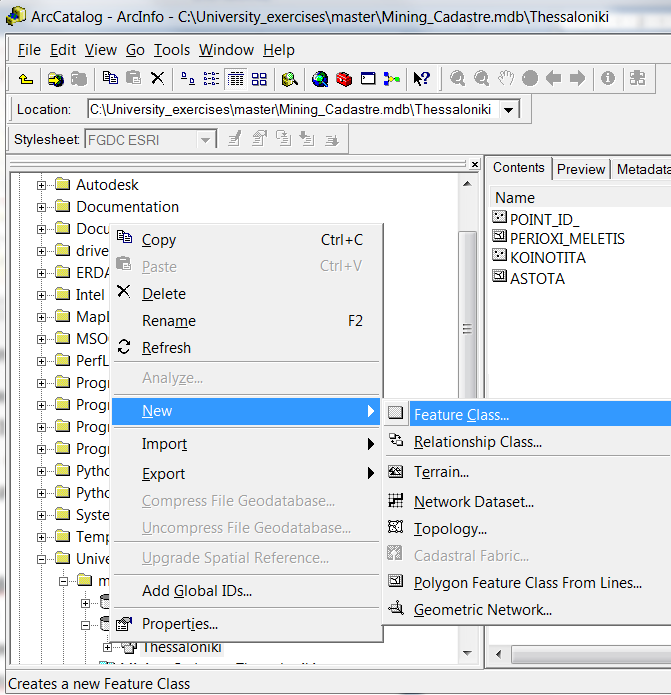The width and height of the screenshot is (671, 695).
Task: Click the Up One Level toolbar icon
Action: click(26, 79)
